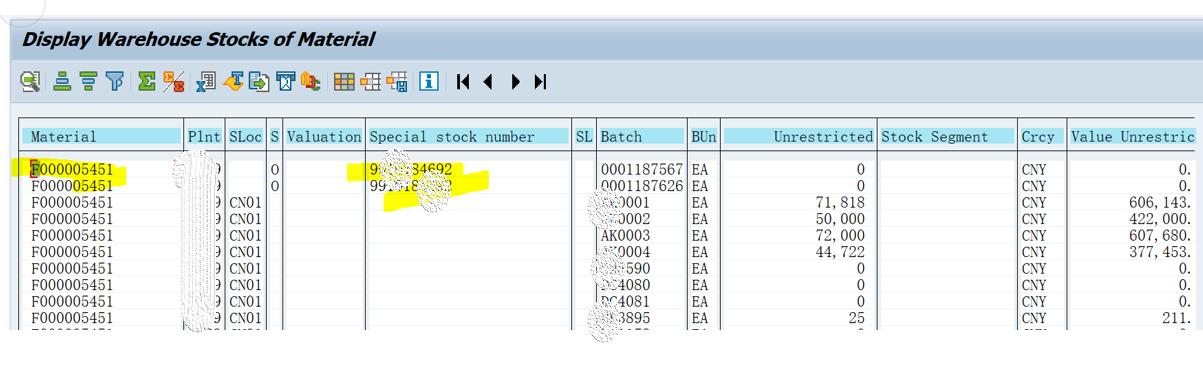This screenshot has height=371, width=1203.
Task: Select the SLoc column header
Action: [x=246, y=137]
